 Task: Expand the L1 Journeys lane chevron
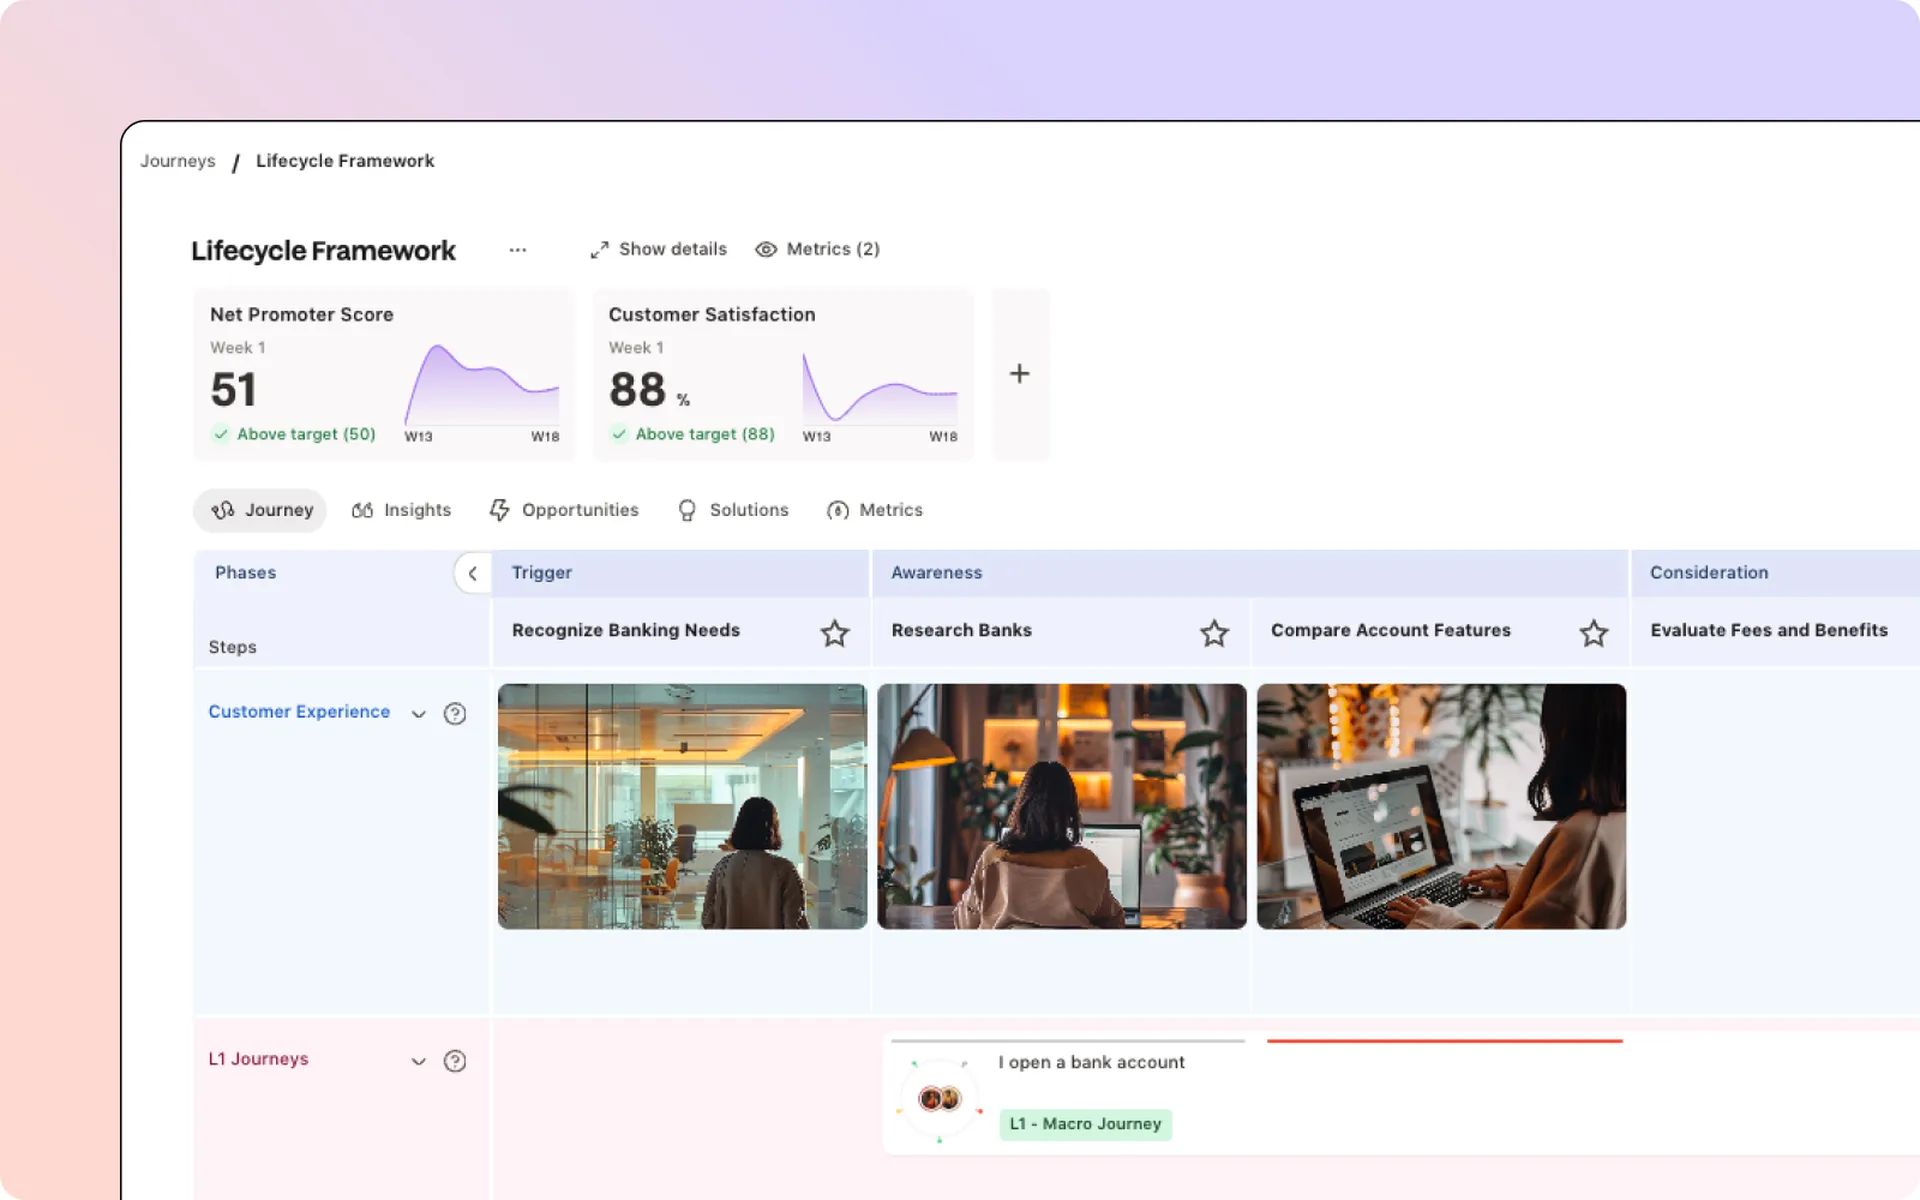click(419, 1062)
